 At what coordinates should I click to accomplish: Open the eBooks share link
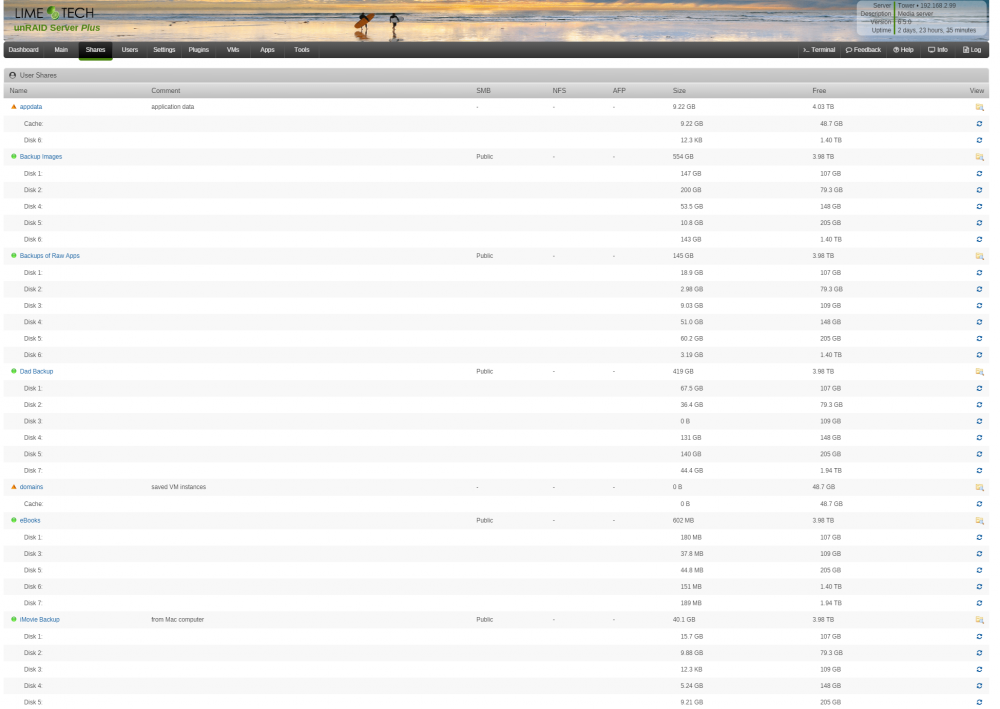(30, 520)
